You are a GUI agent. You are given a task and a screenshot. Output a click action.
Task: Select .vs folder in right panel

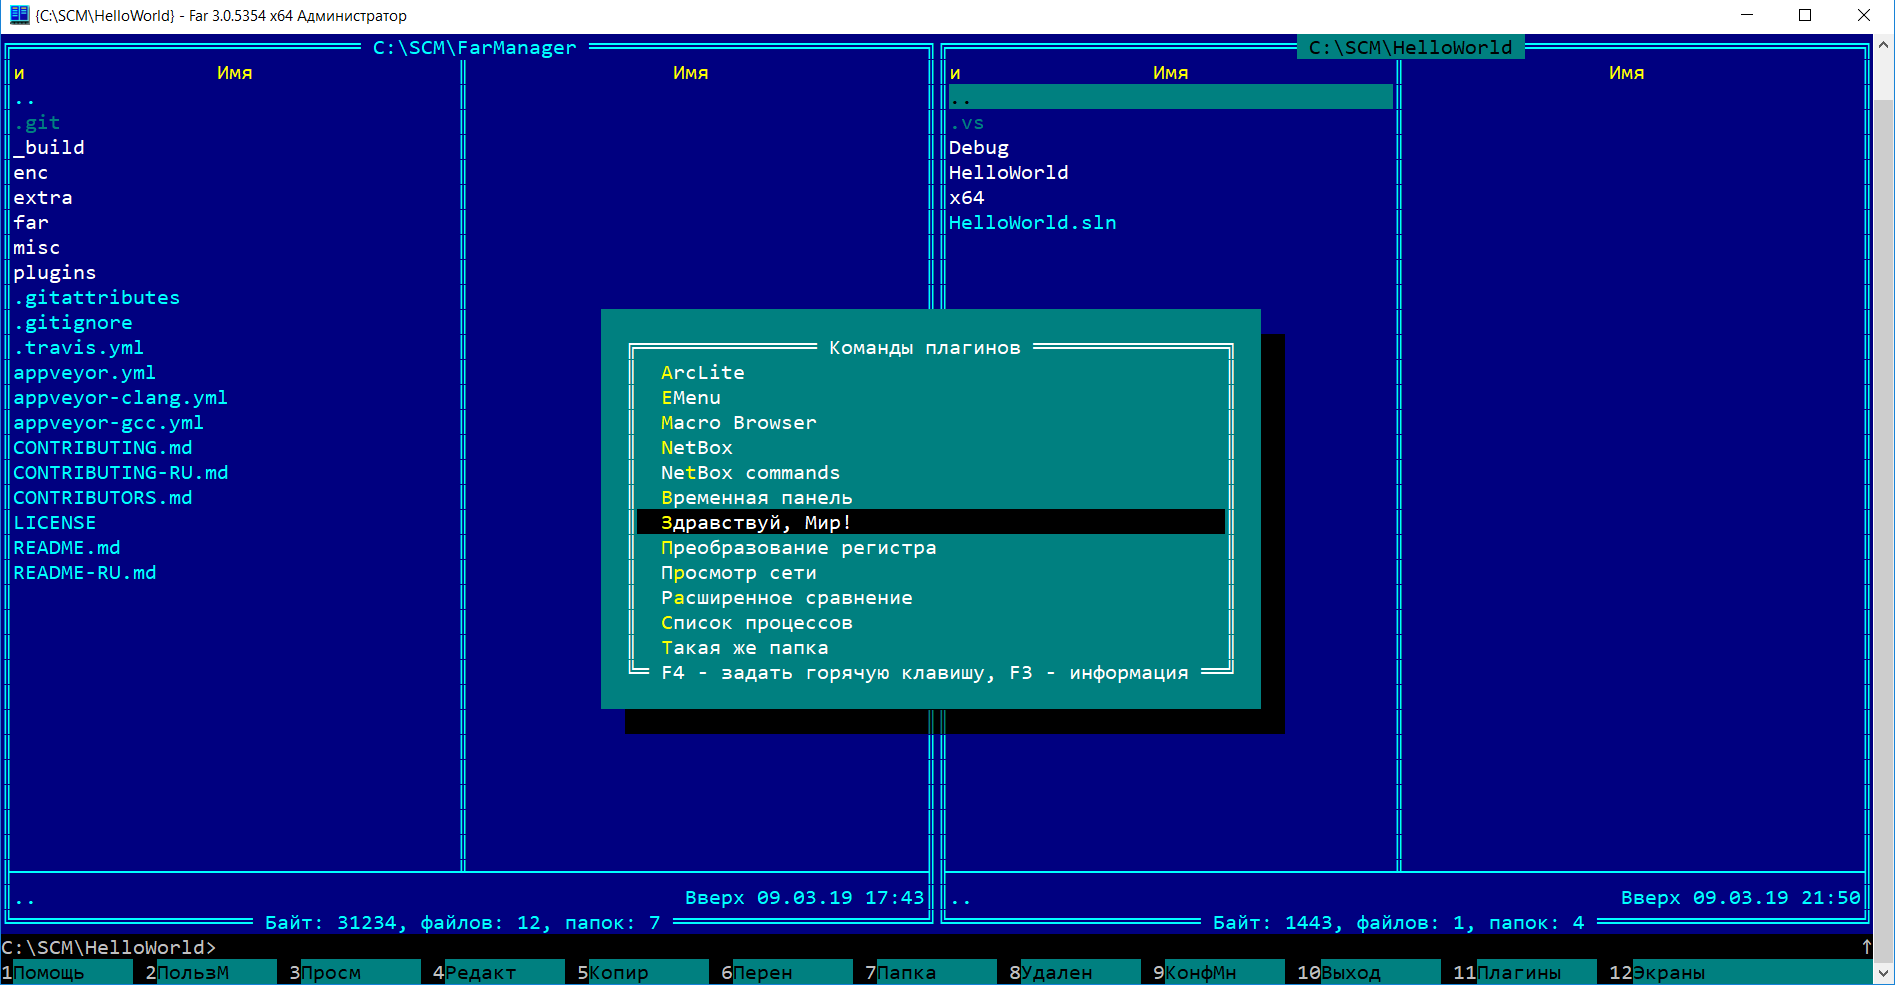click(967, 122)
